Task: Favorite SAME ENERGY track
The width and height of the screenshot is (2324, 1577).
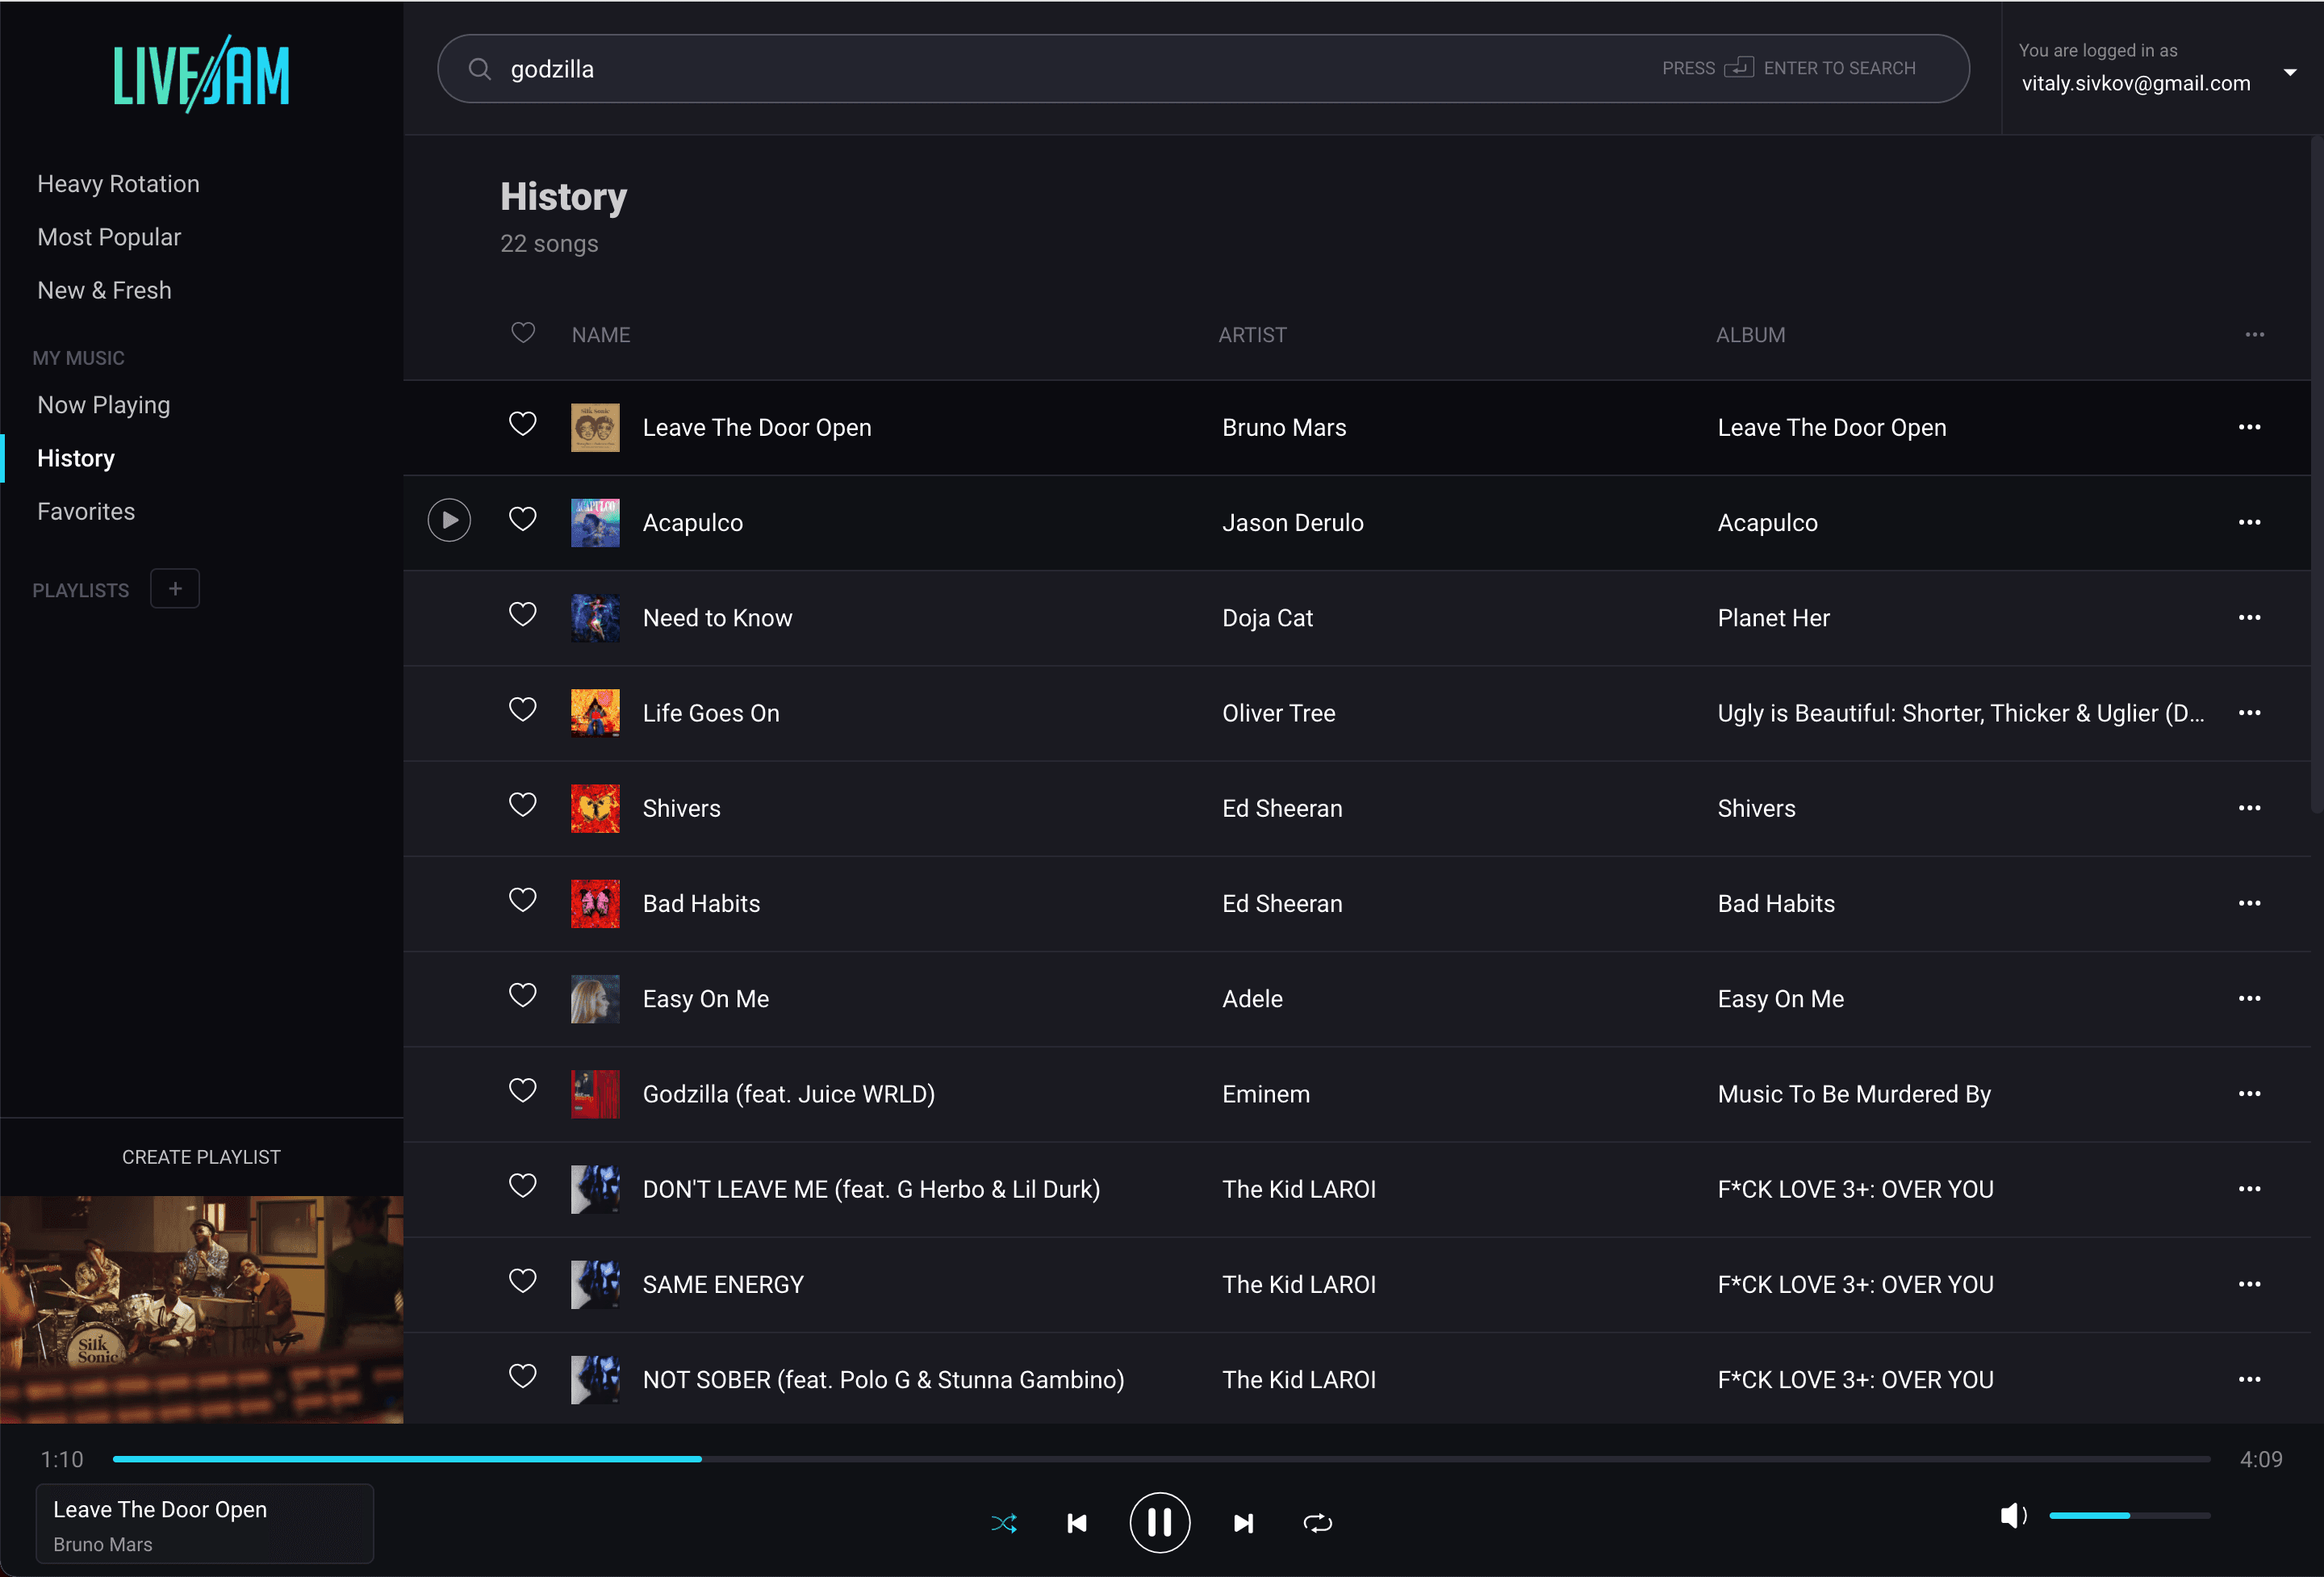Action: 523,1281
